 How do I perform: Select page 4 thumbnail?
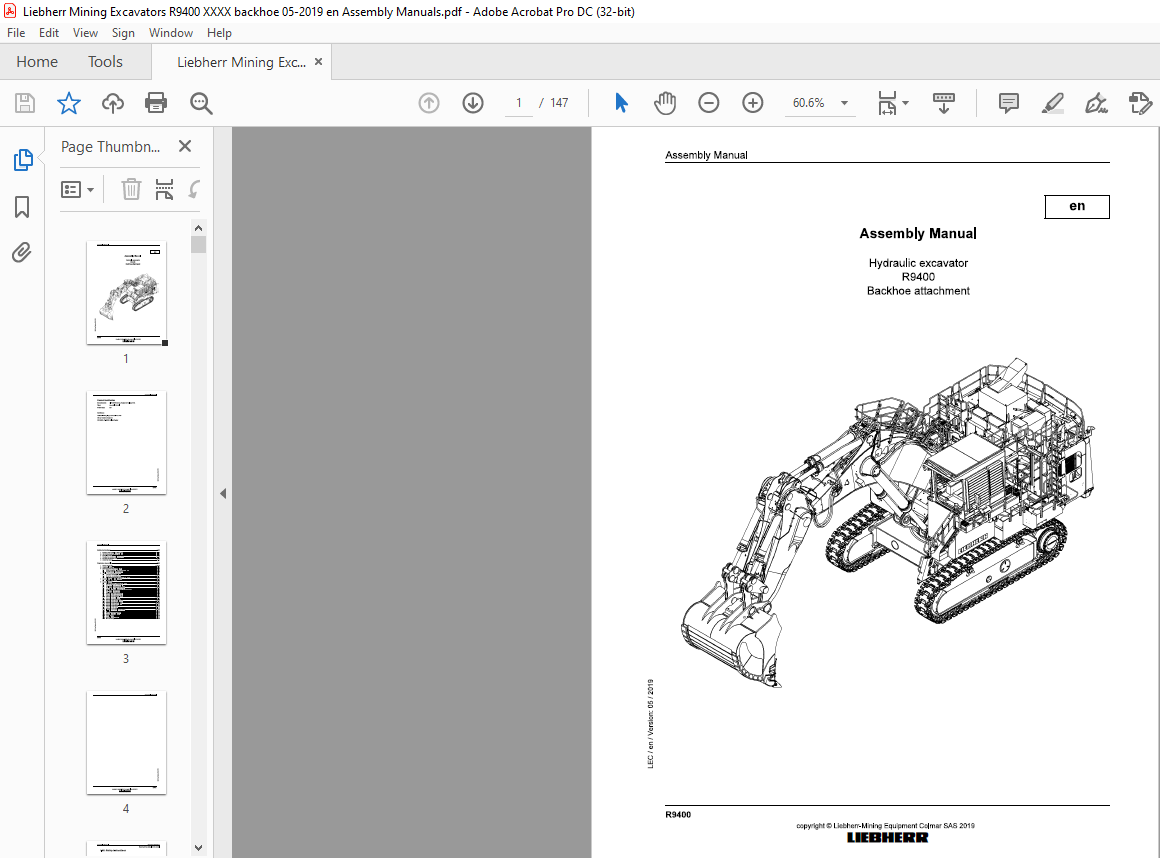(127, 743)
